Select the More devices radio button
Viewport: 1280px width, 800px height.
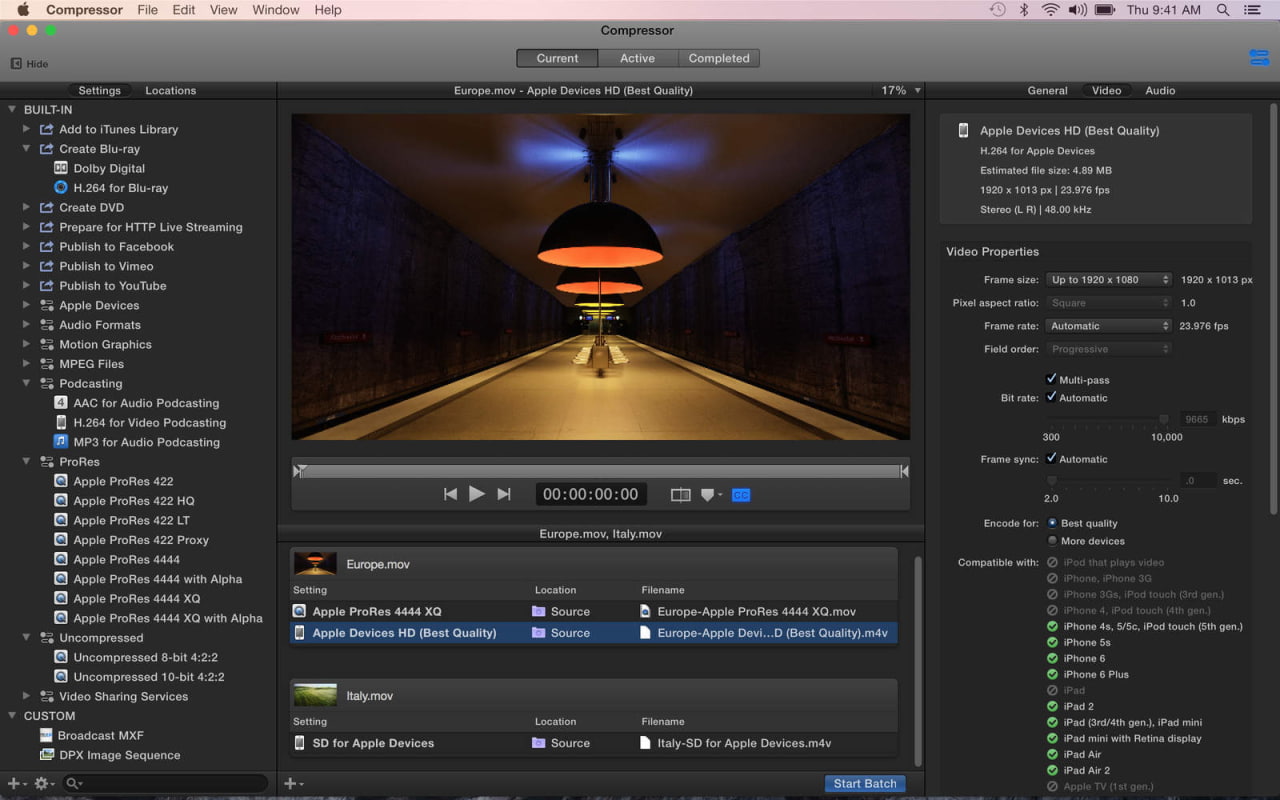(1052, 541)
